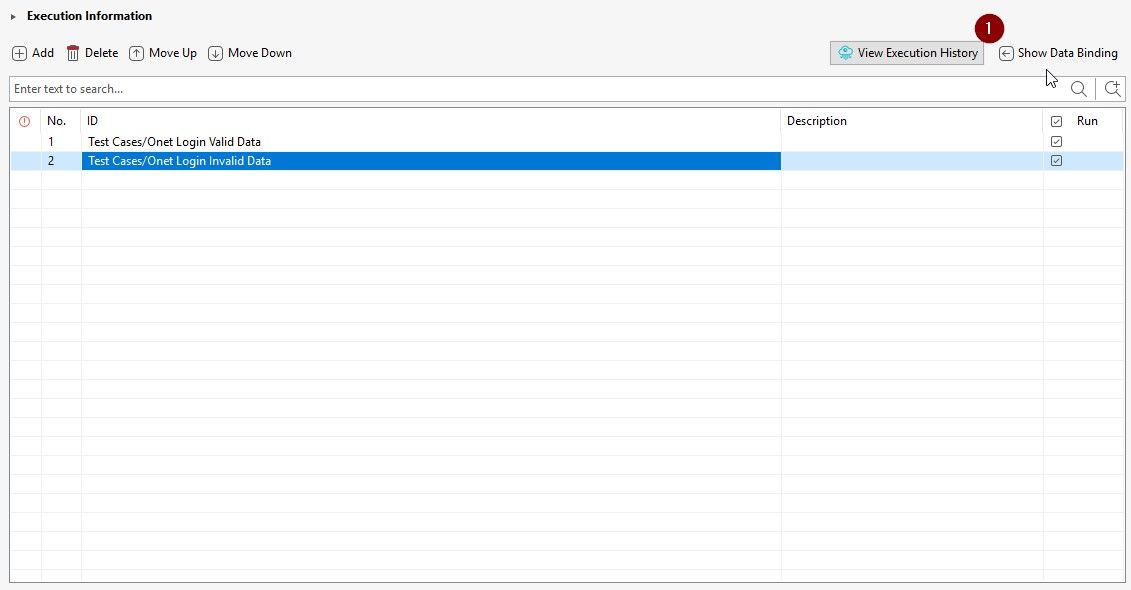
Task: Select the Onet Login Valid Data row
Action: 174,142
